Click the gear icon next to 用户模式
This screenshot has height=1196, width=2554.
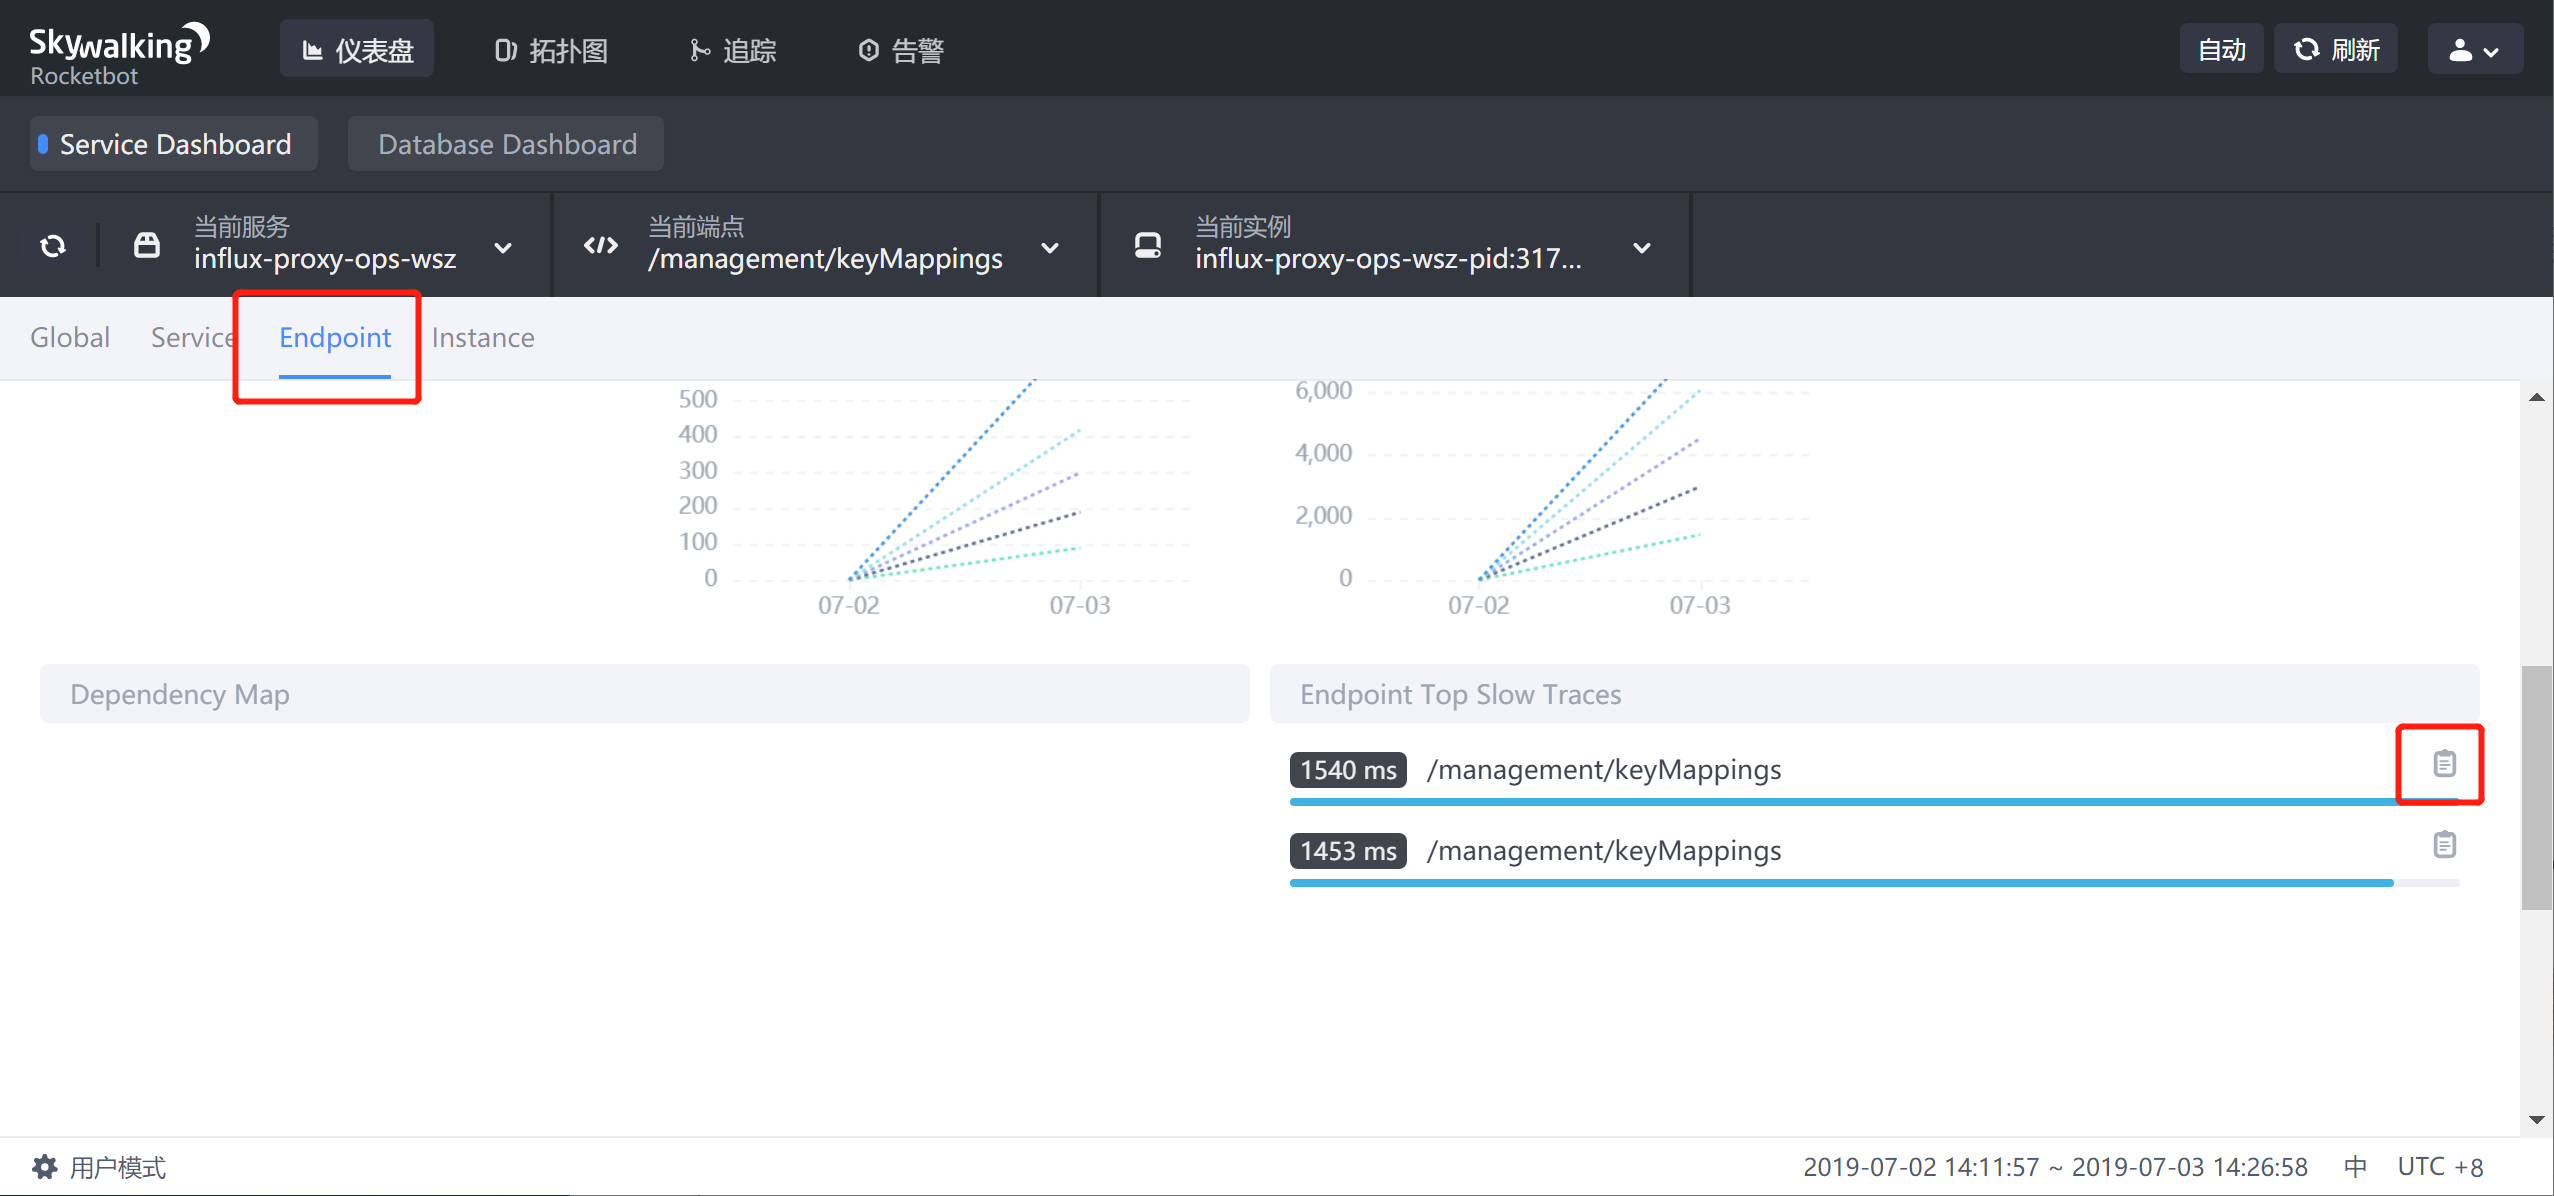[45, 1167]
